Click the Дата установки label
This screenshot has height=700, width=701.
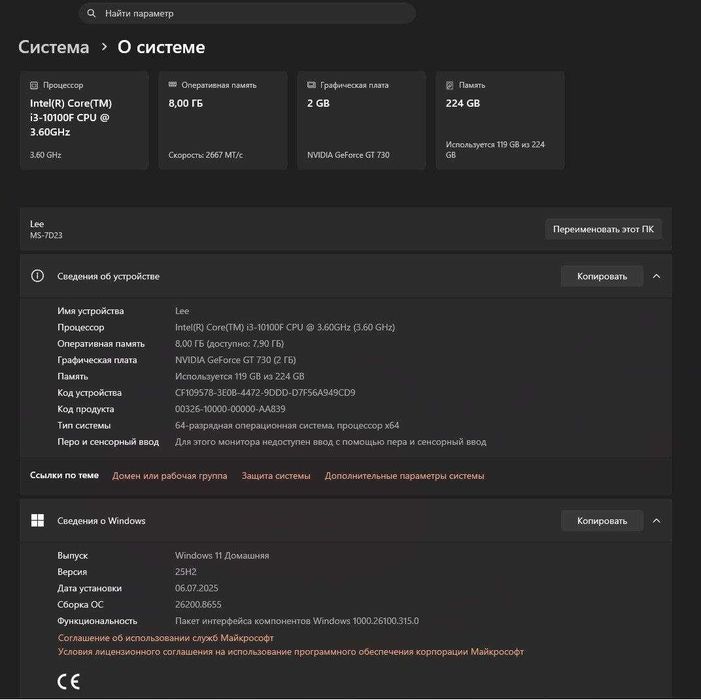pos(89,588)
